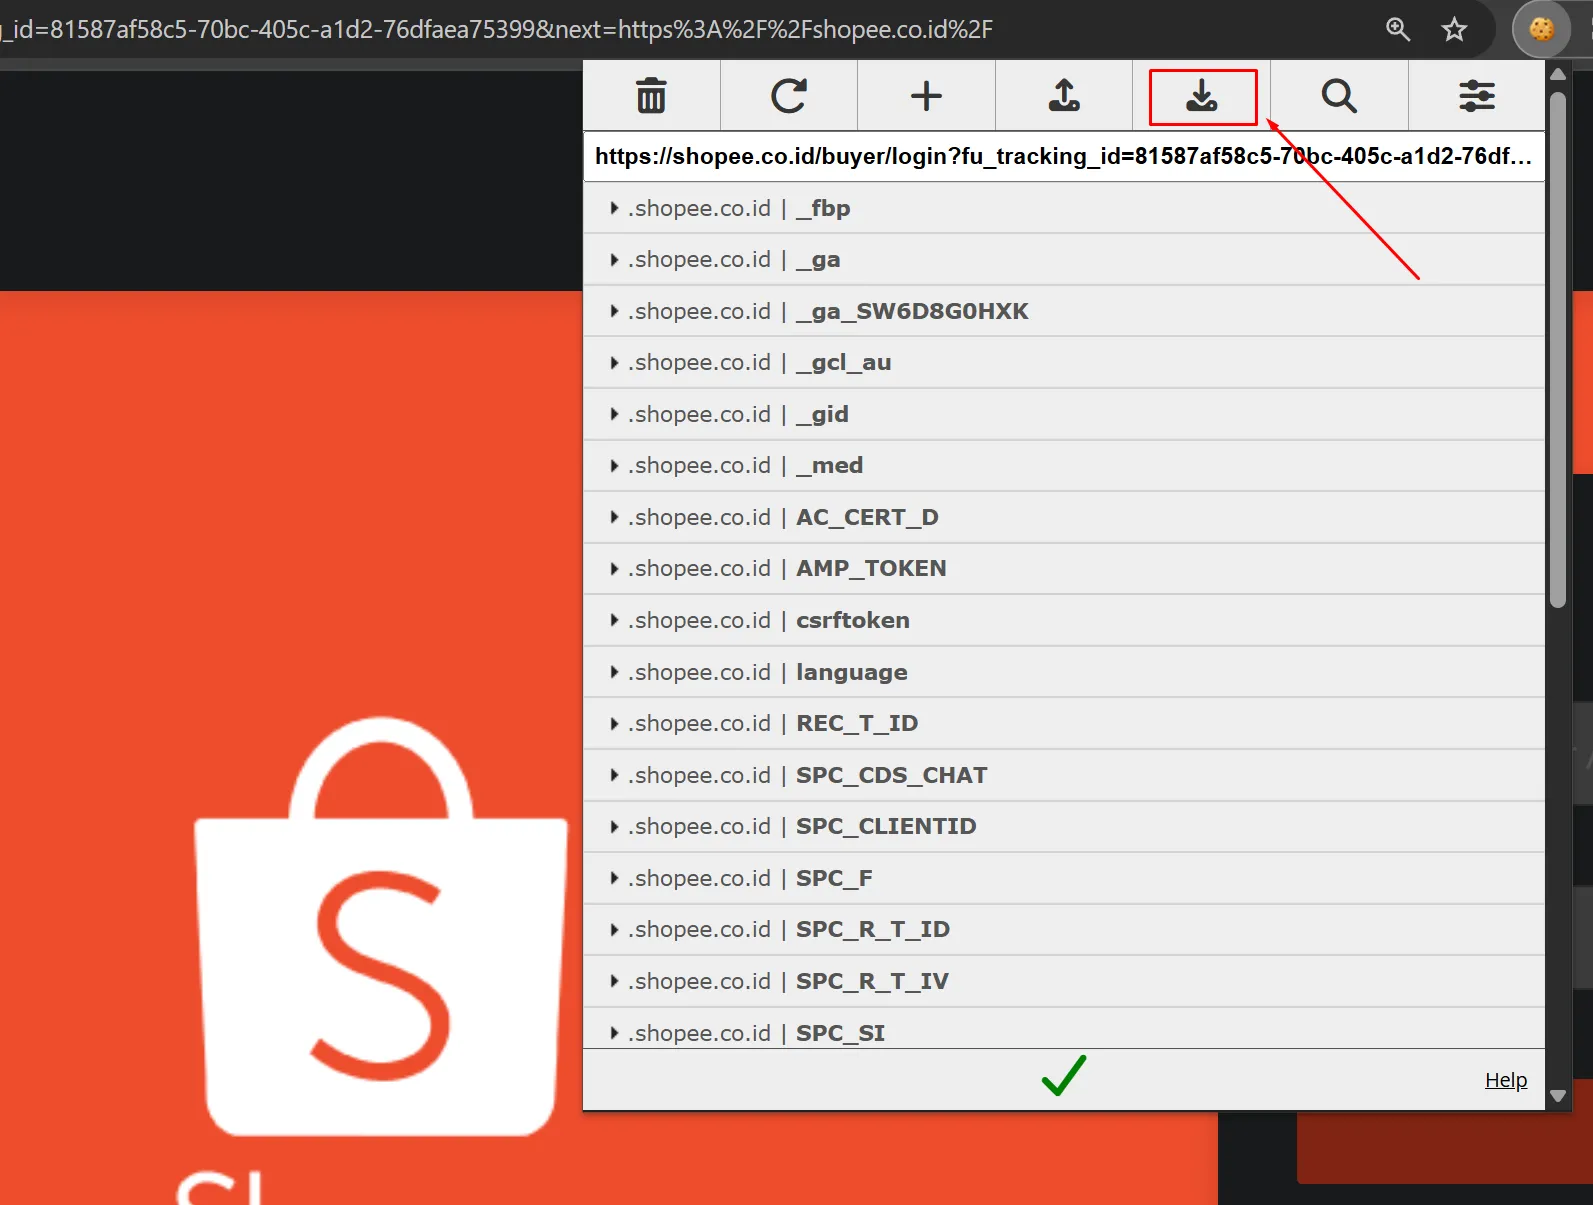Click the popup scrollbar up arrow
Image resolution: width=1593 pixels, height=1205 pixels.
point(1558,74)
